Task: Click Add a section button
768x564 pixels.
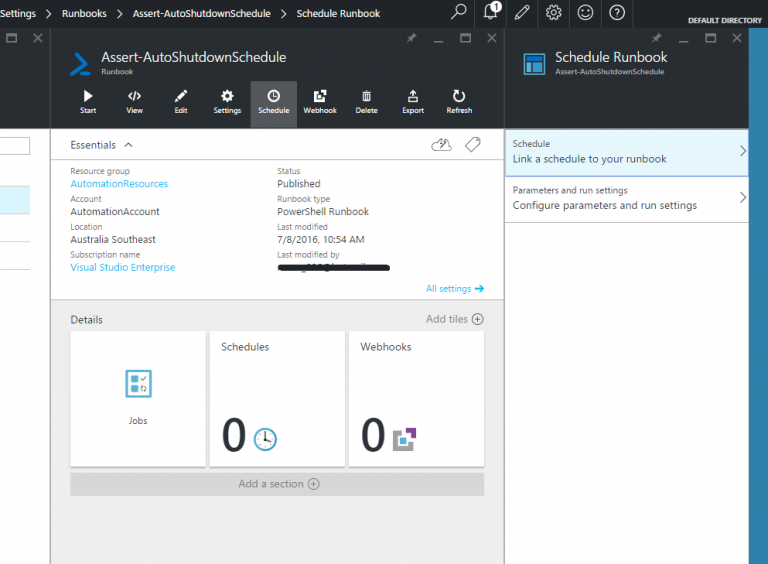Action: [277, 484]
